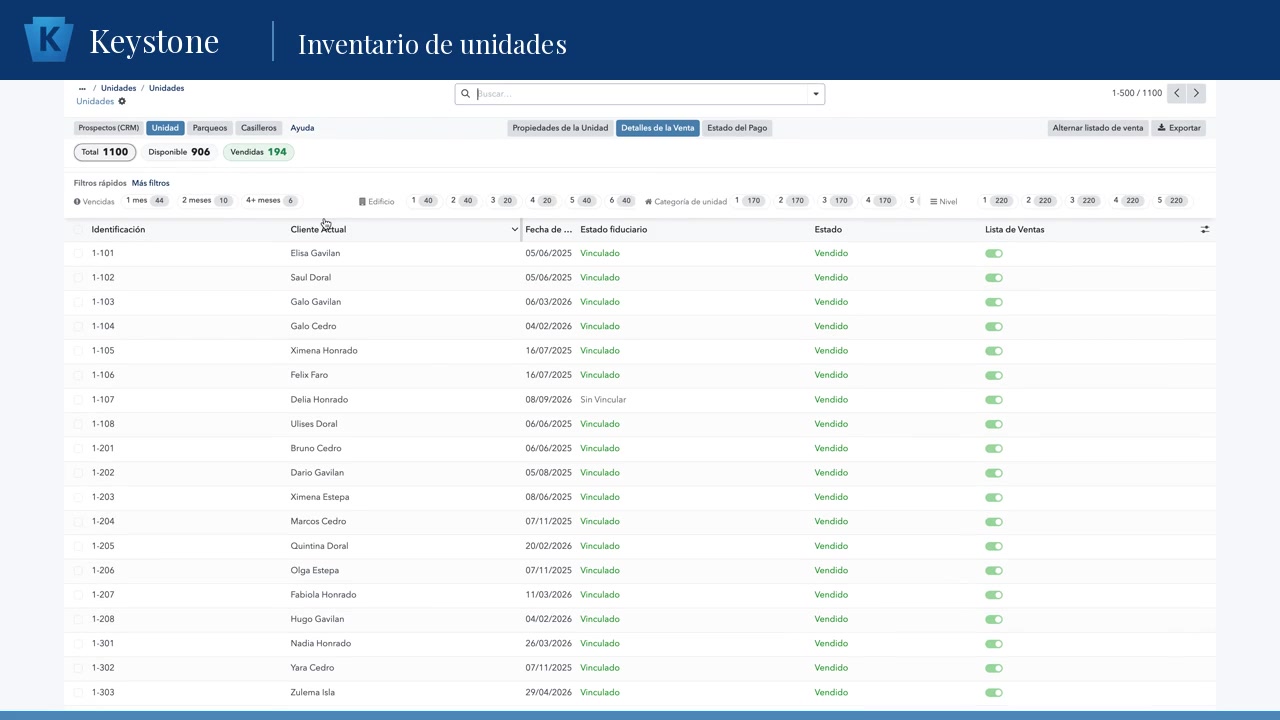1280x720 pixels.
Task: Click the Edificio building icon
Action: click(362, 201)
